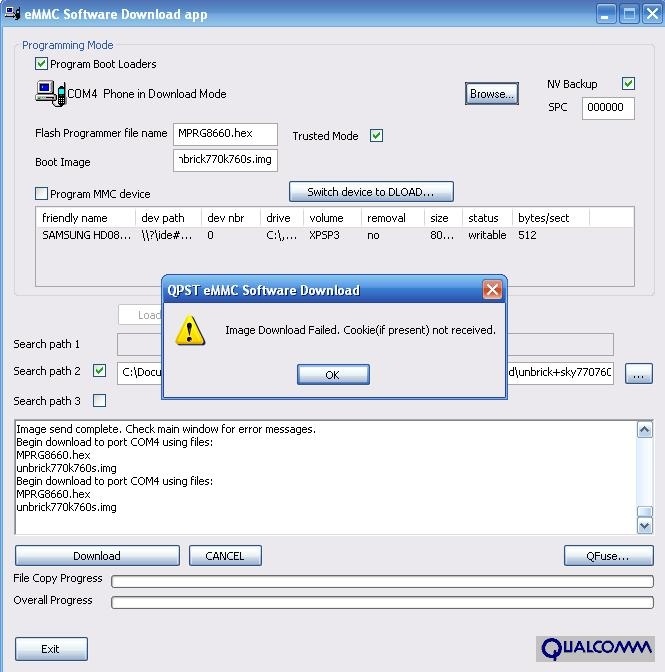
Task: Click the Exit button
Action: coord(51,648)
